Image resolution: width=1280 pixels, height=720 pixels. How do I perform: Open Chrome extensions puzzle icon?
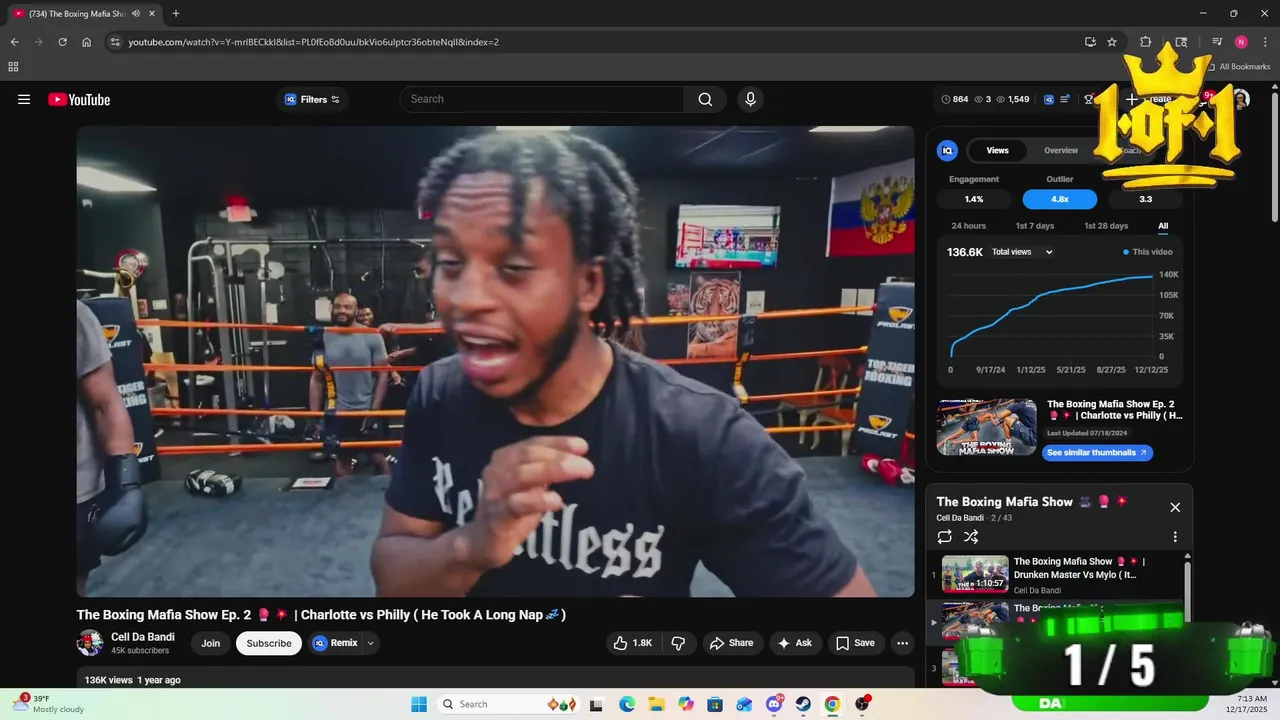[x=1146, y=42]
